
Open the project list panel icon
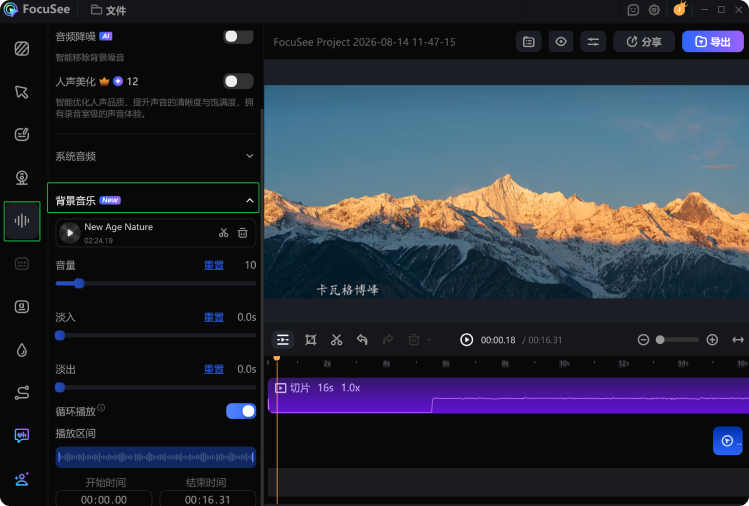[x=529, y=42]
